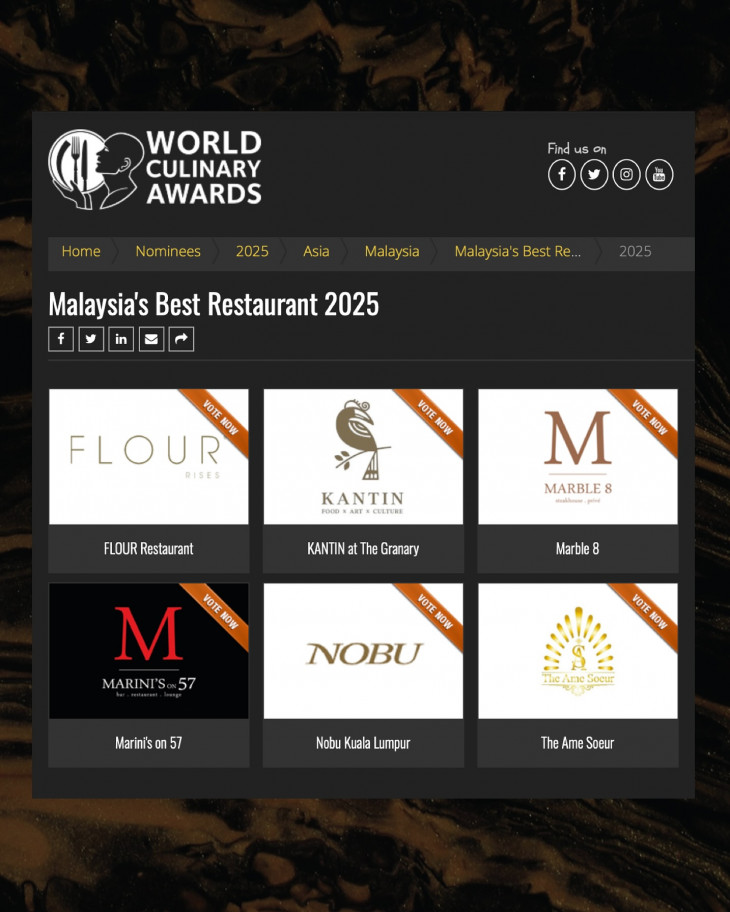
Task: Vote Now ribbon on FLOUR card
Action: [220, 418]
